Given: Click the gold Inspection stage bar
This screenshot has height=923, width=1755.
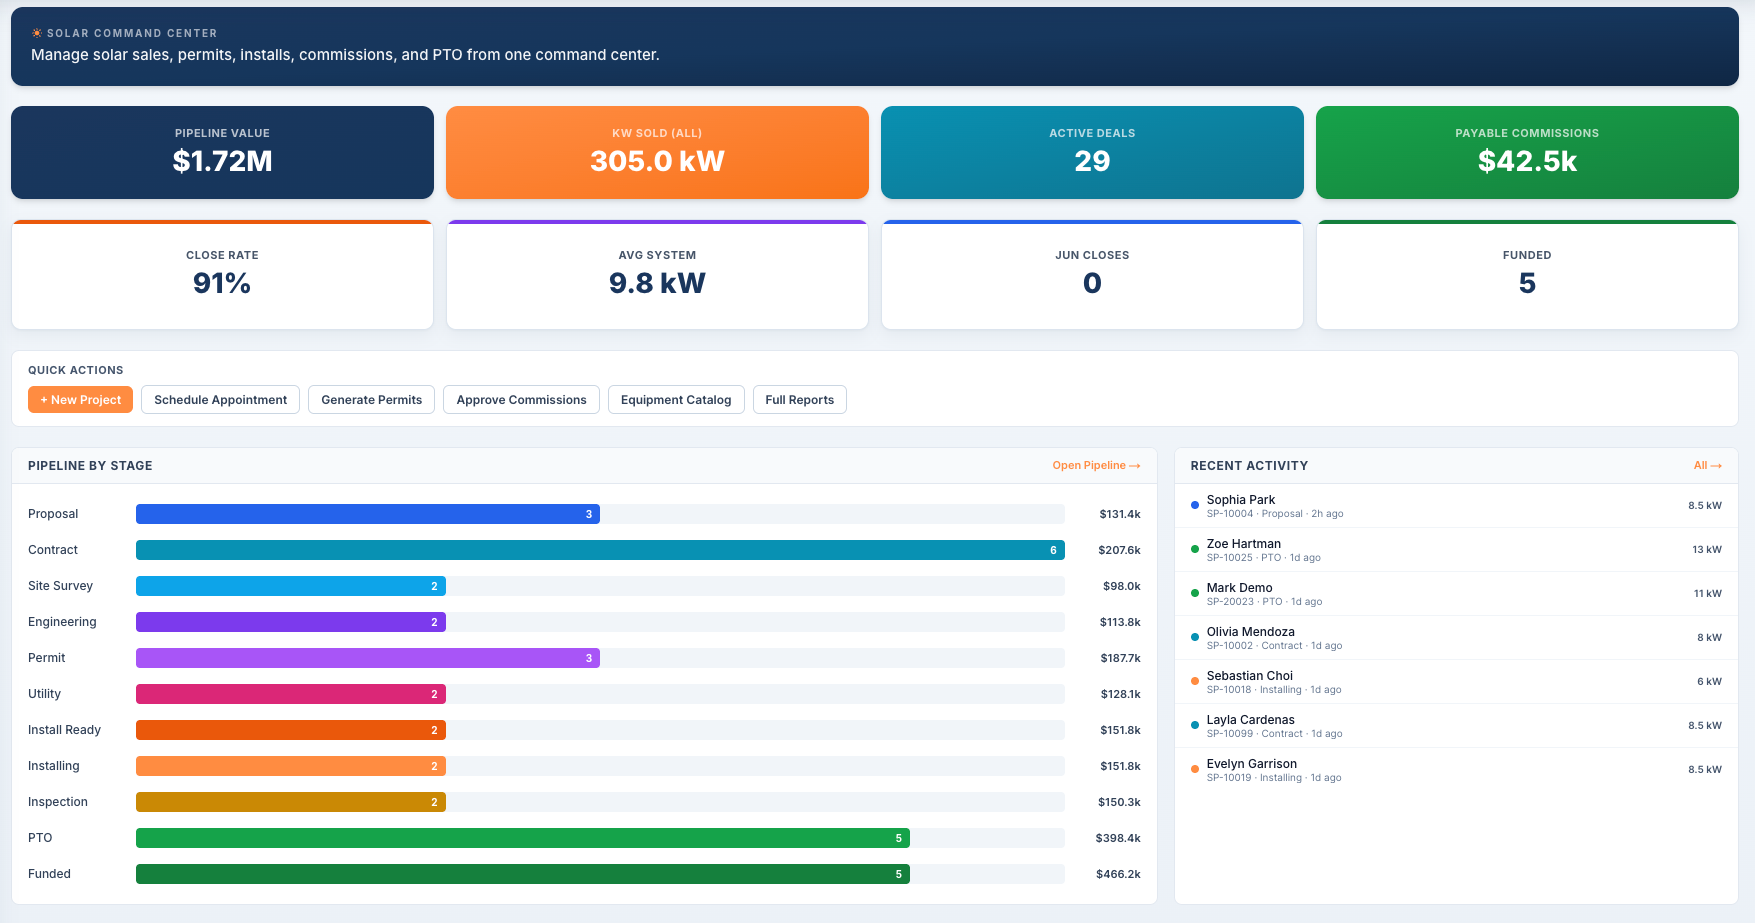Looking at the screenshot, I should [291, 802].
